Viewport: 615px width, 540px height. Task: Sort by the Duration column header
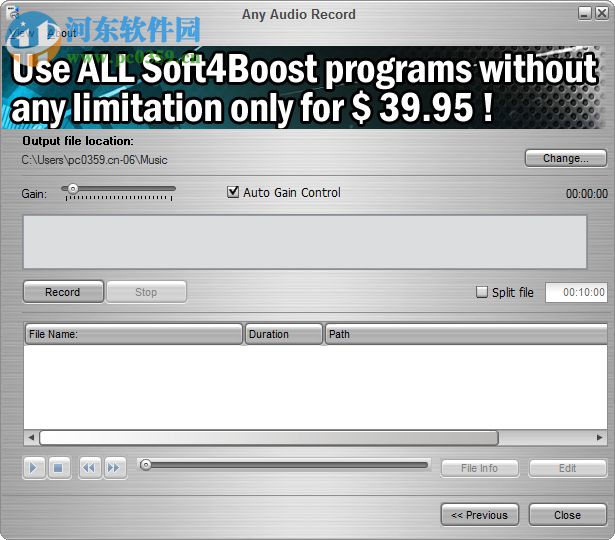click(x=284, y=334)
